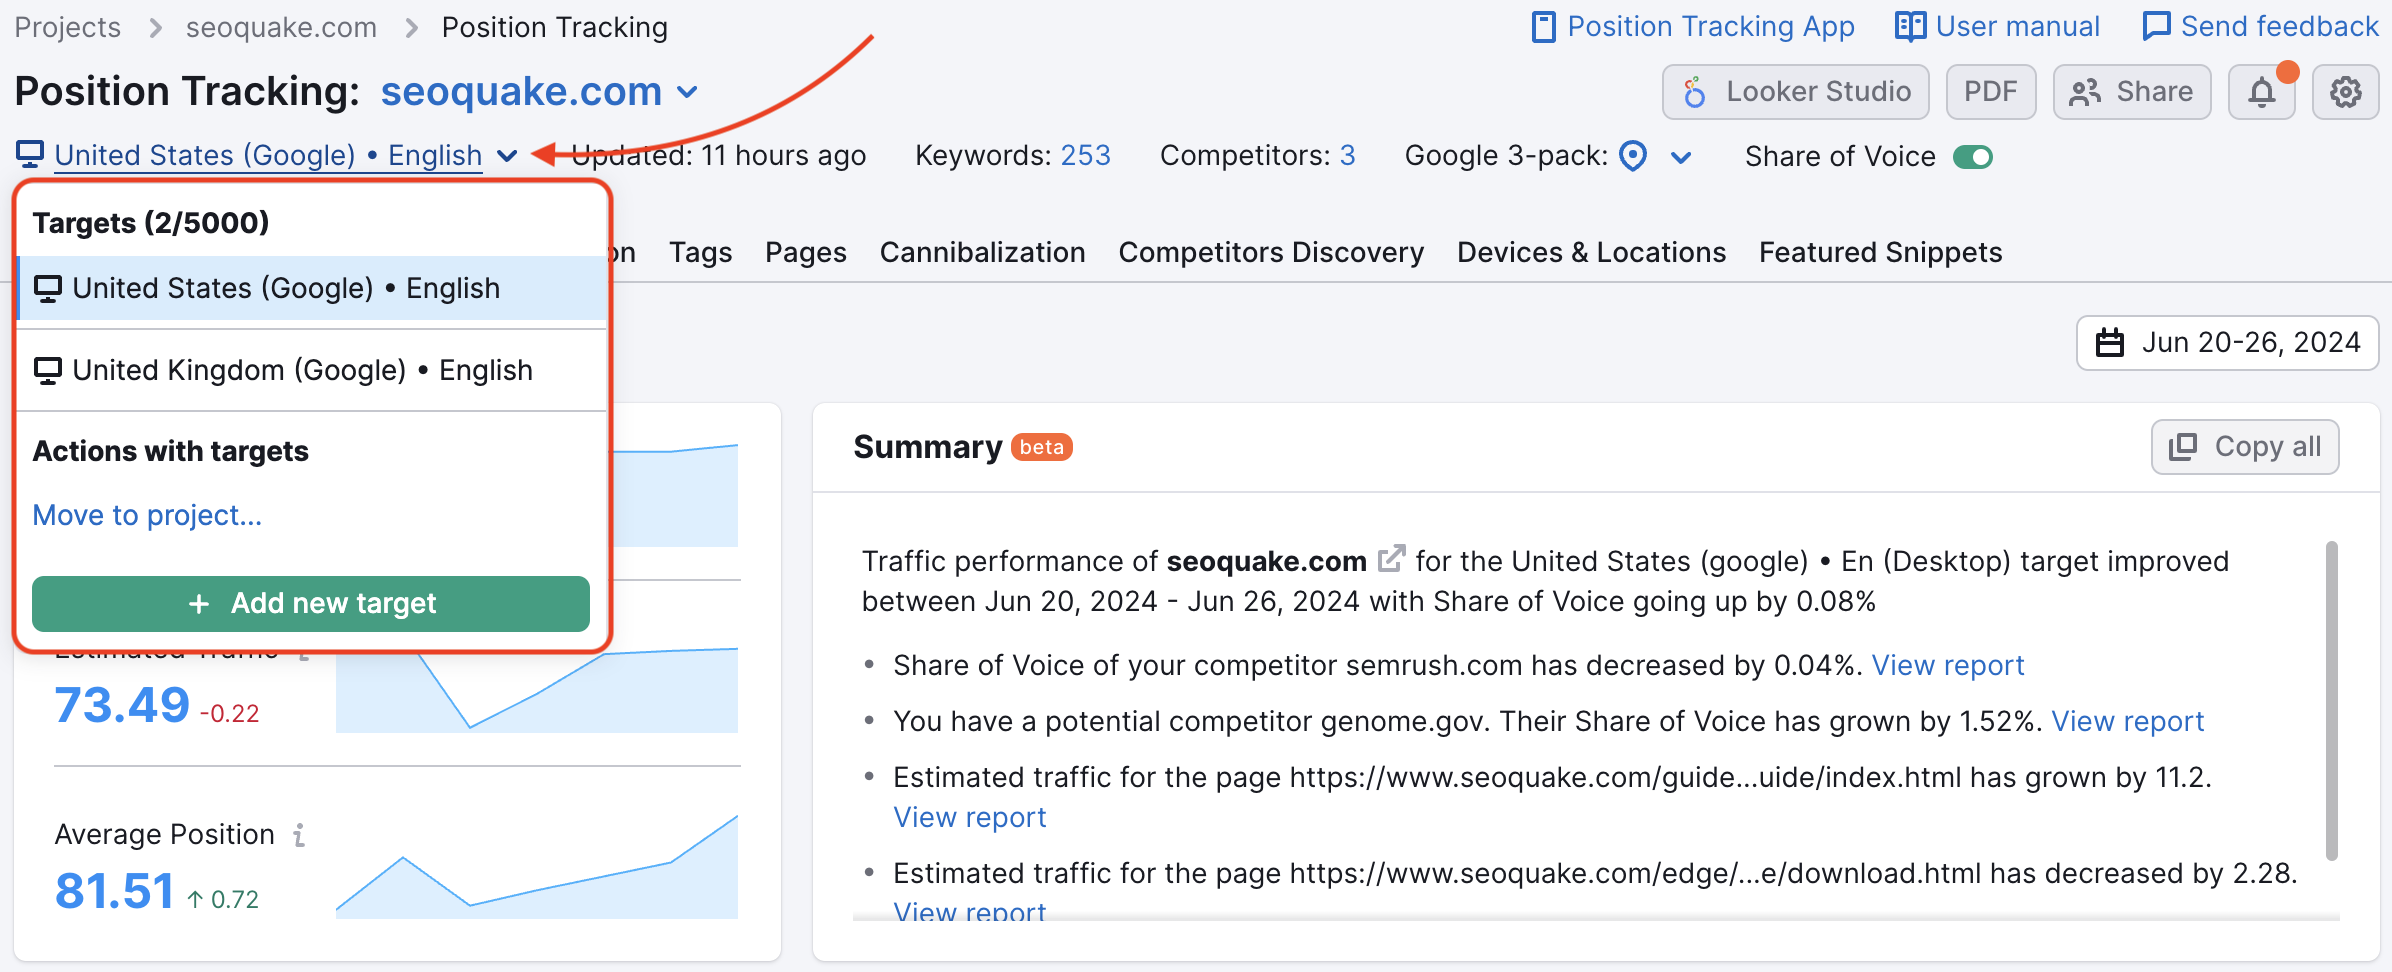Click the Estimated Traffic trend chart

[x=537, y=690]
